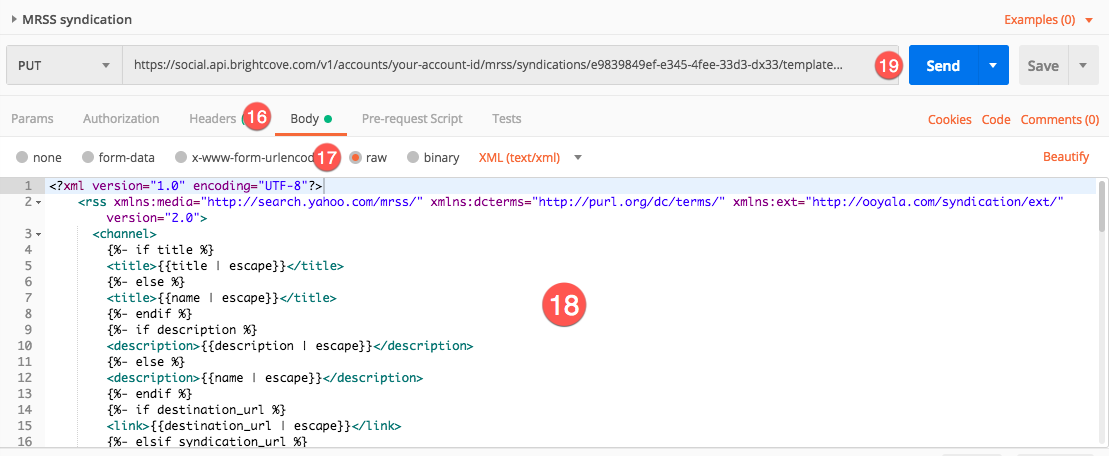Open the XML (text/xml) content type dropdown

530,158
